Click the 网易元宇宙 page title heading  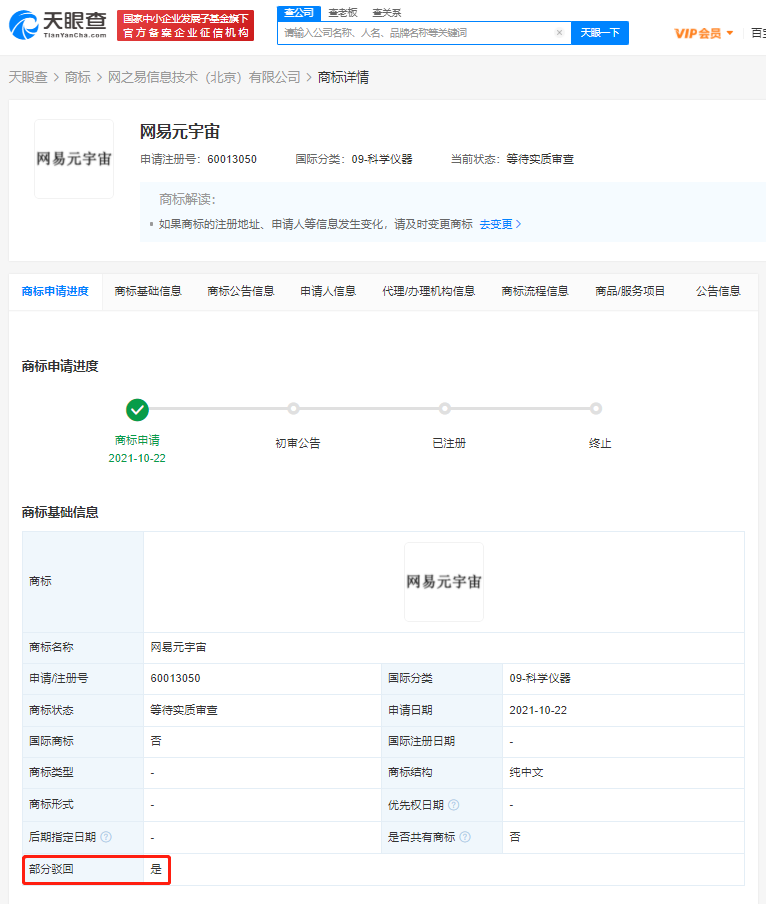coord(180,132)
